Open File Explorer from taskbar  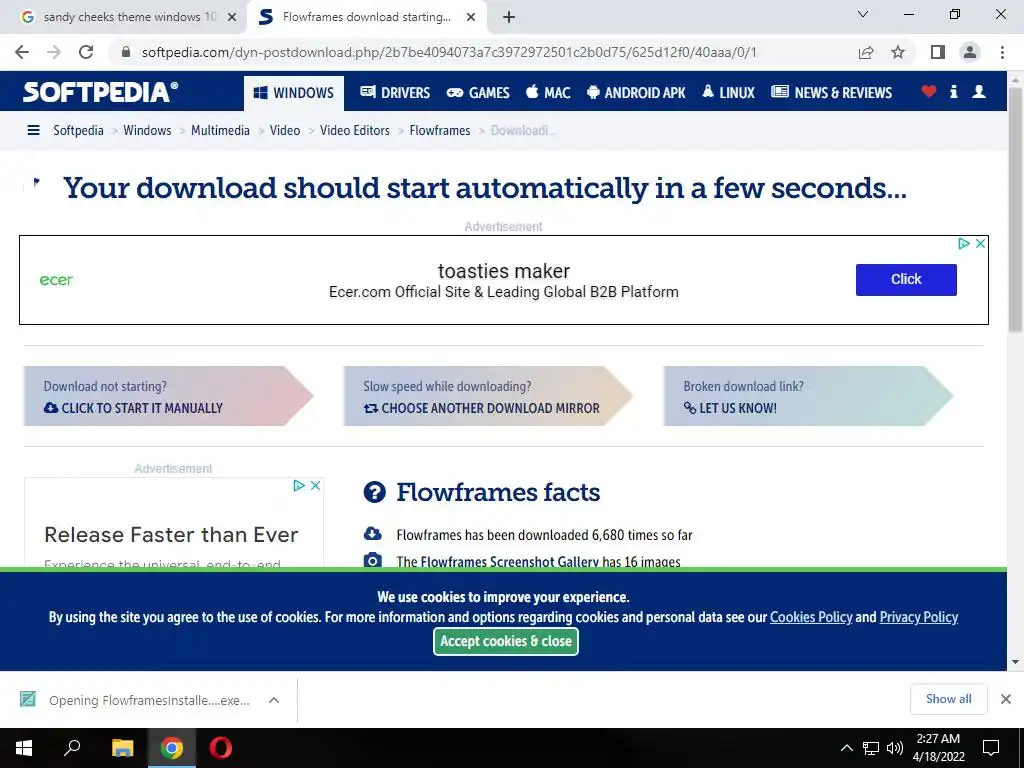(x=122, y=748)
